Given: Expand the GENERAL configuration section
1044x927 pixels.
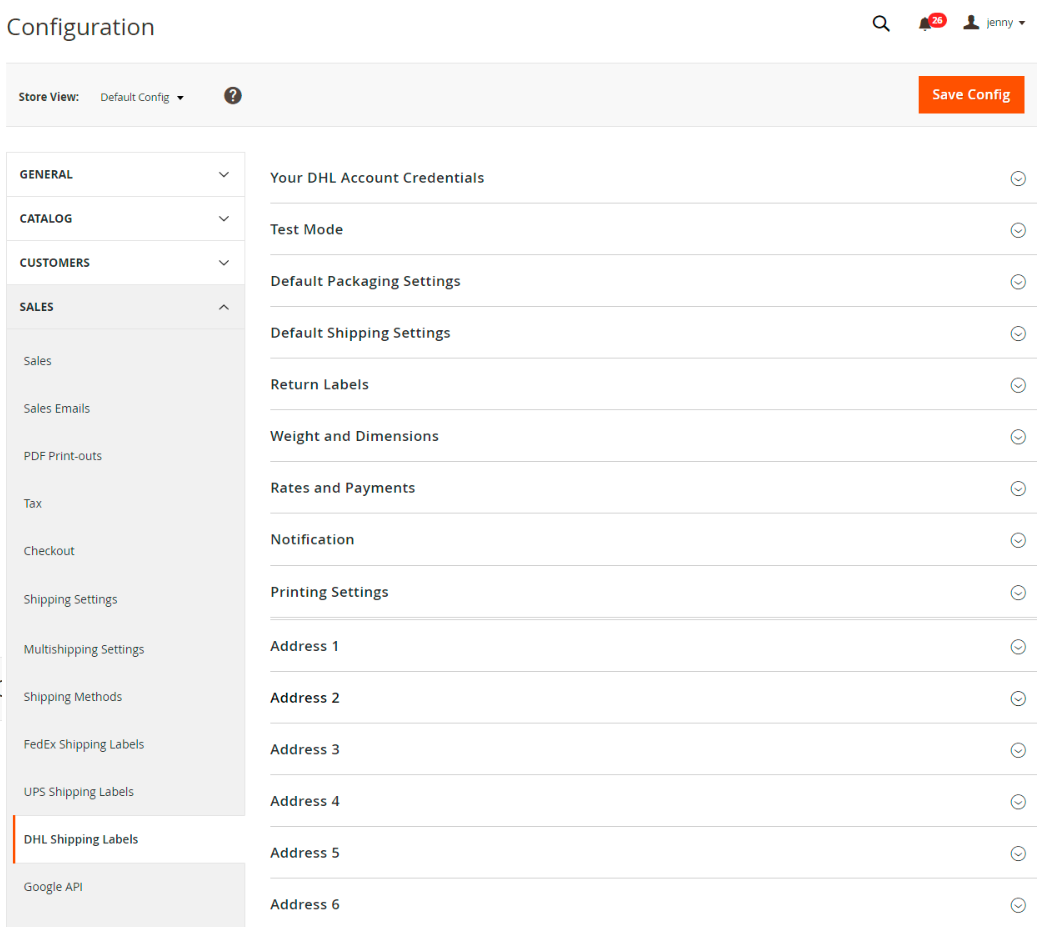Looking at the screenshot, I should (125, 174).
